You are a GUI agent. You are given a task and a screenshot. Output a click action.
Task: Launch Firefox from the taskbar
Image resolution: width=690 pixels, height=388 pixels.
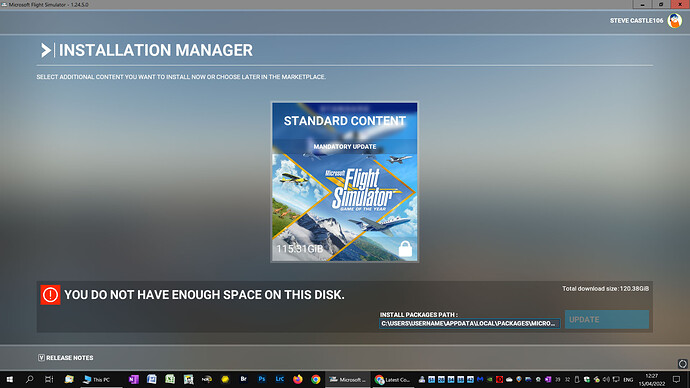pos(298,379)
